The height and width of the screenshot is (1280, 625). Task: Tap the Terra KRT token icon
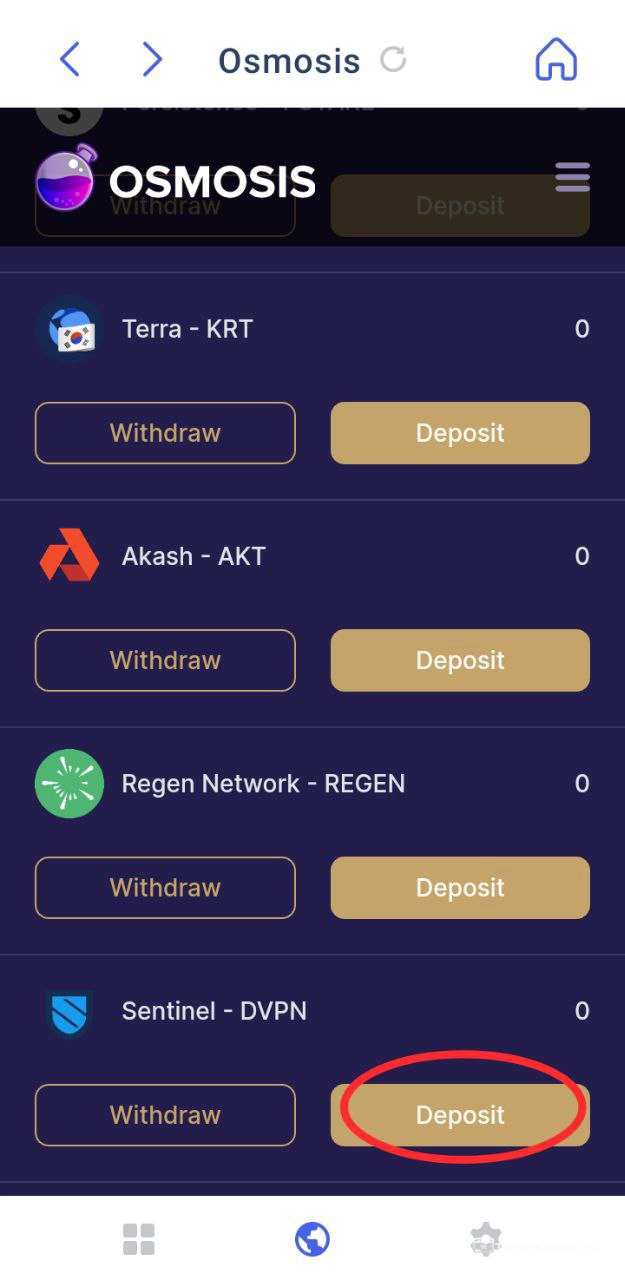click(69, 329)
